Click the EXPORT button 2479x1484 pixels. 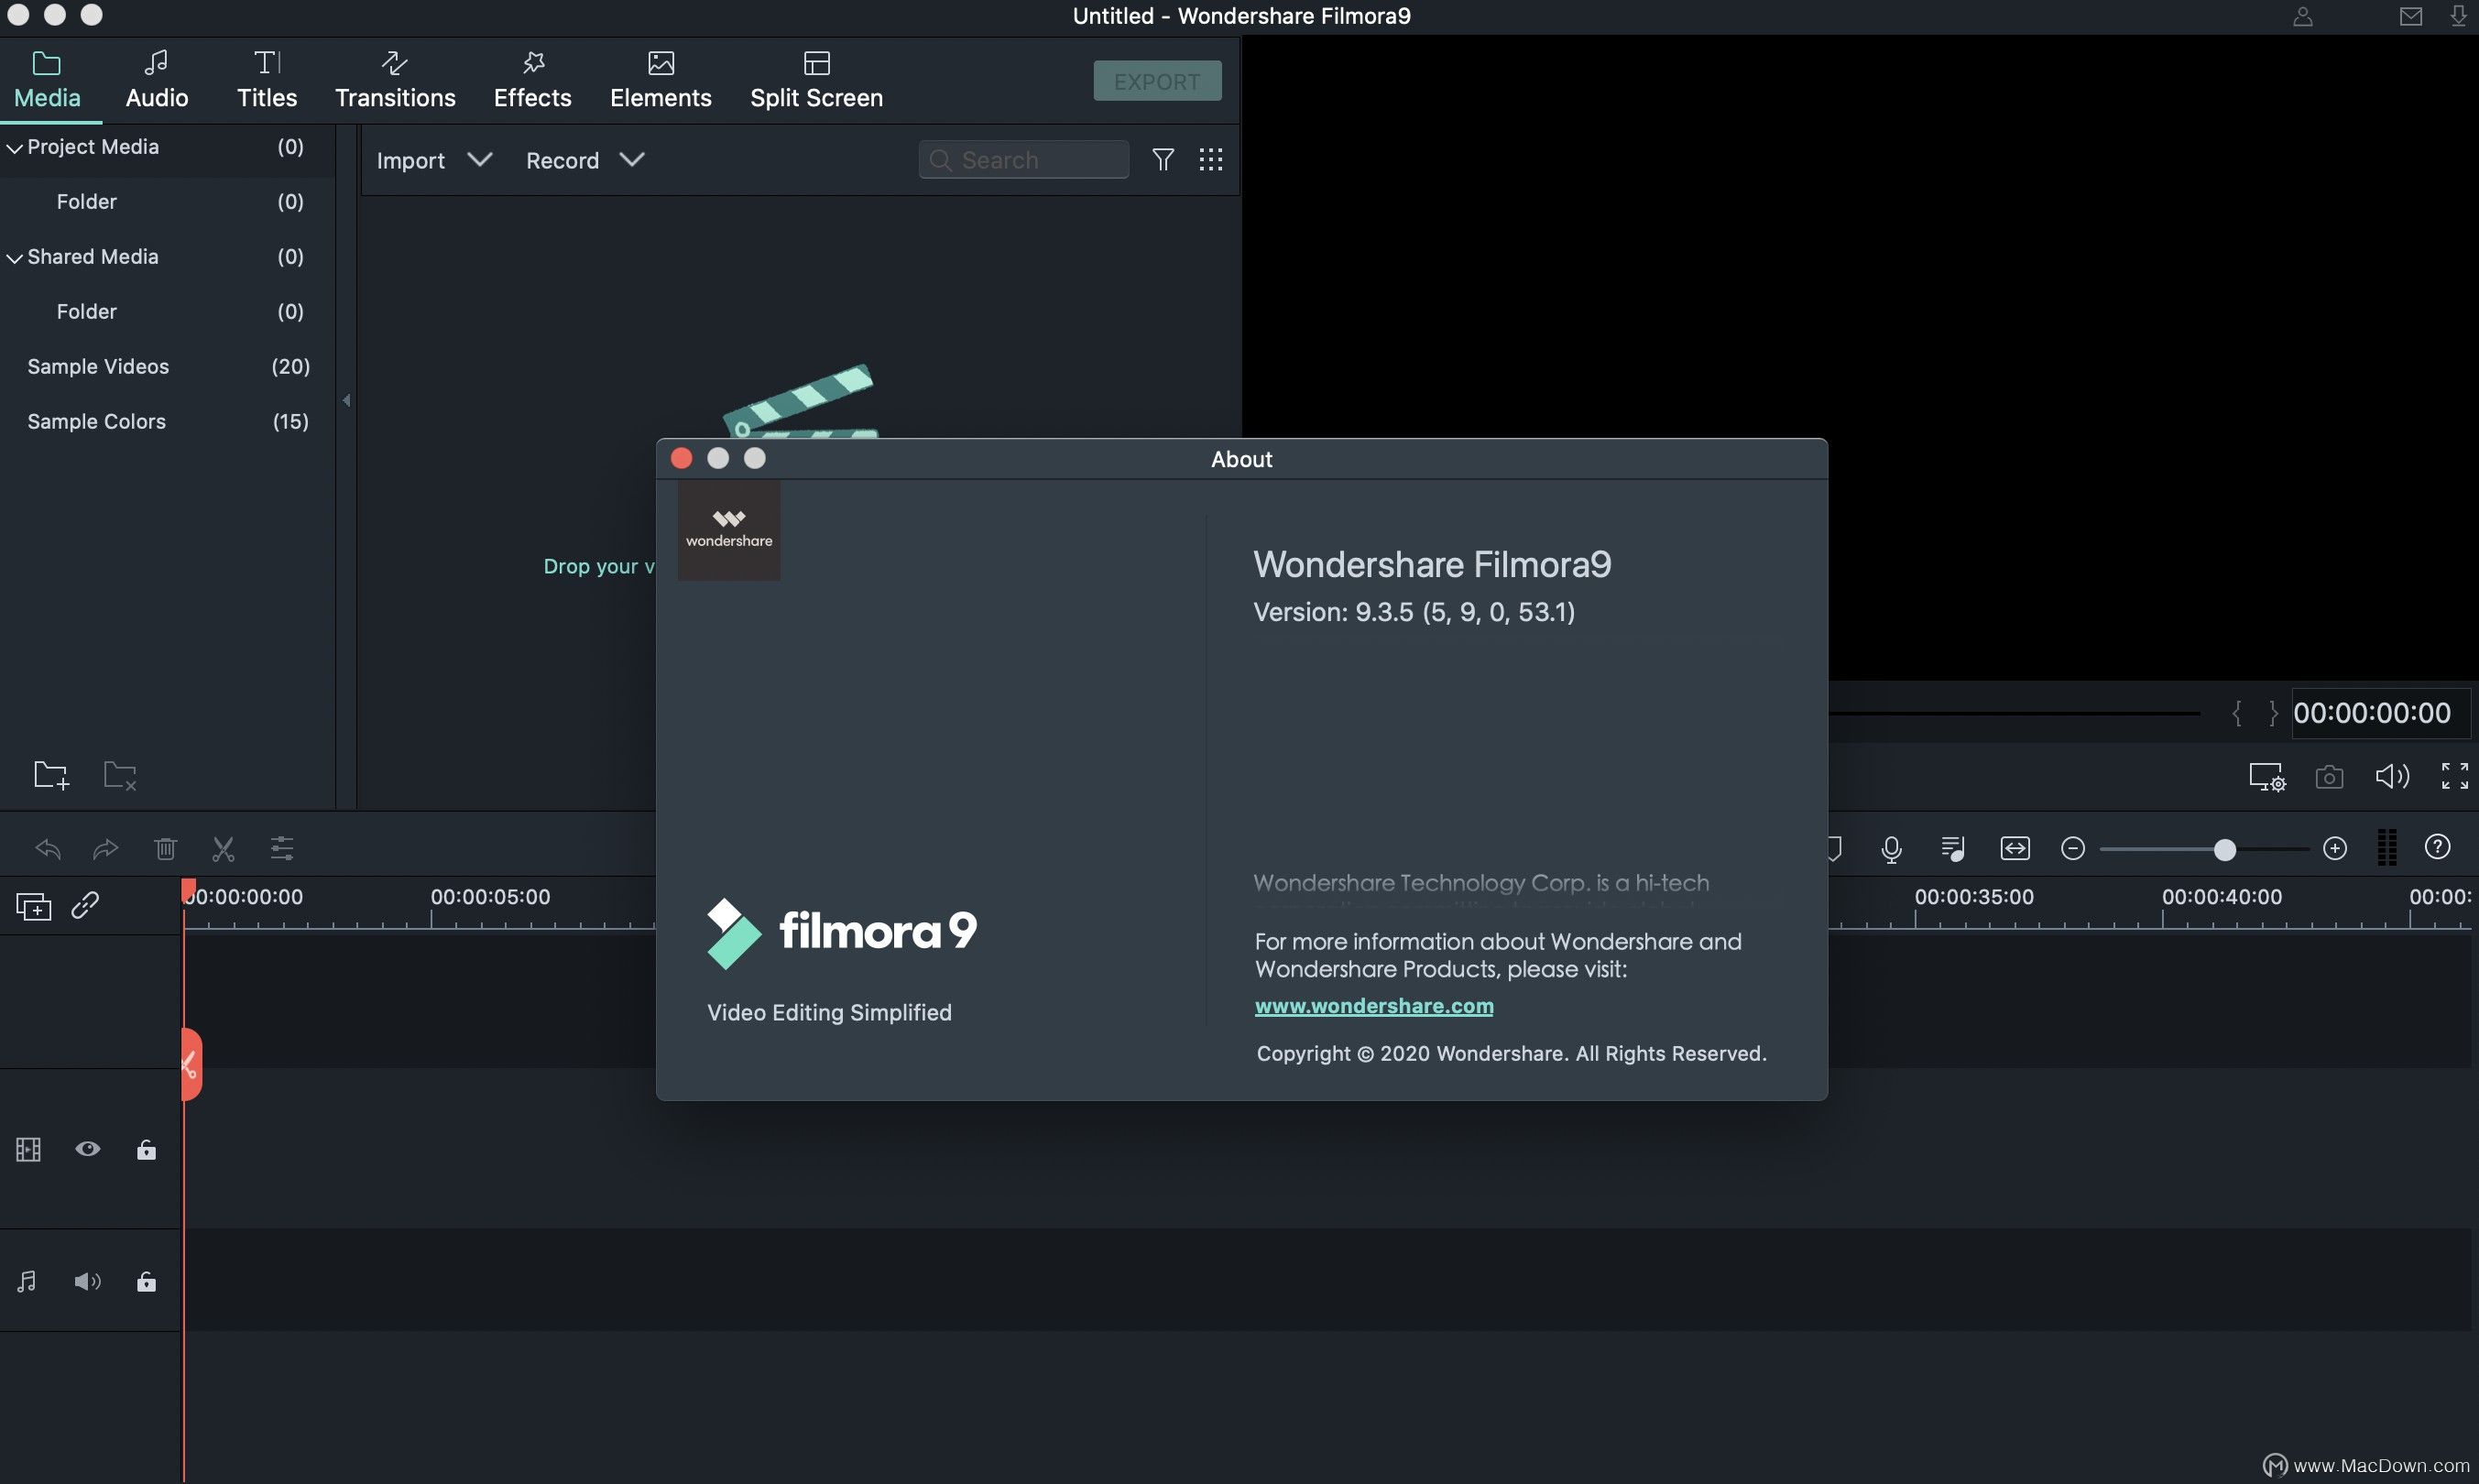[x=1157, y=81]
